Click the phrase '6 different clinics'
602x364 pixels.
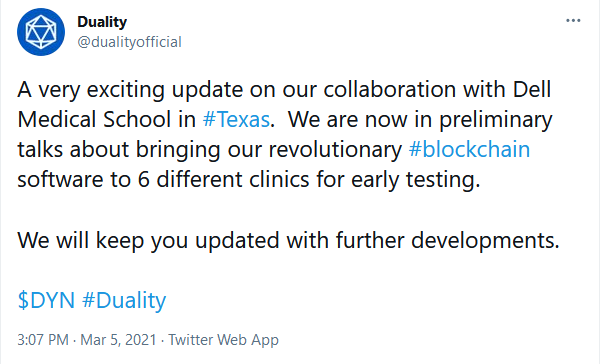[x=223, y=179]
